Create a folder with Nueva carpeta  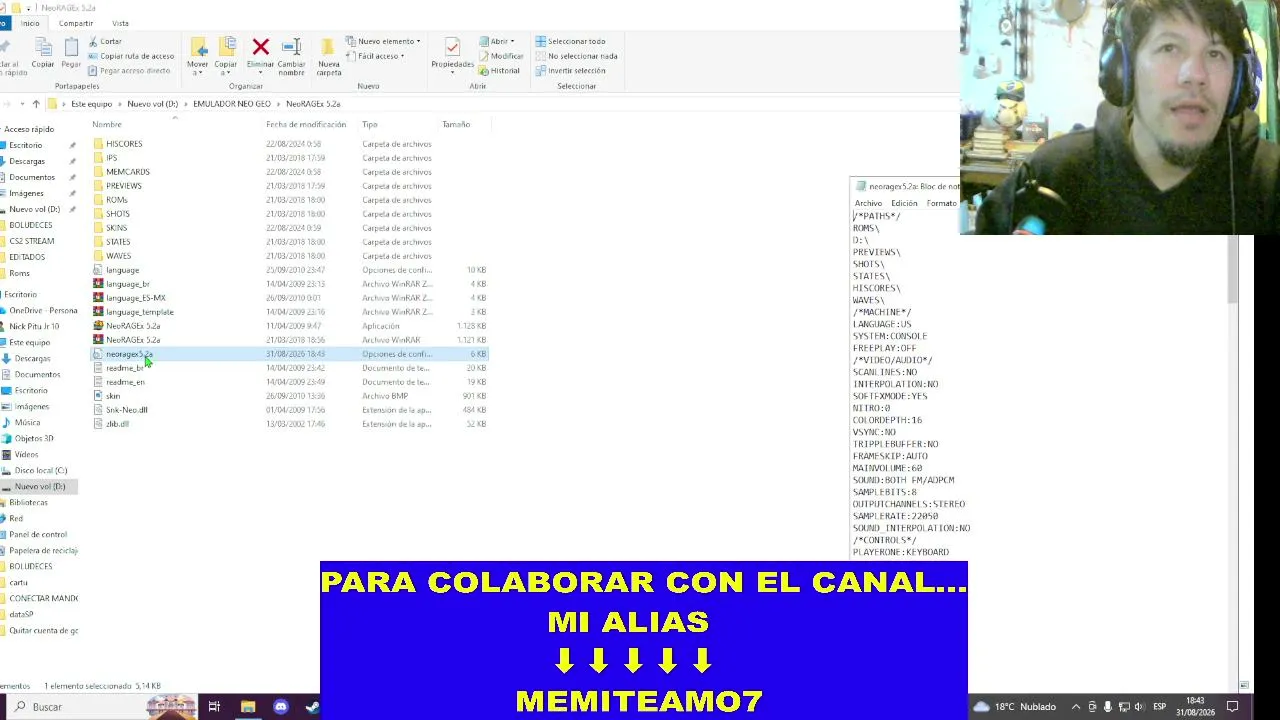pyautogui.click(x=328, y=55)
